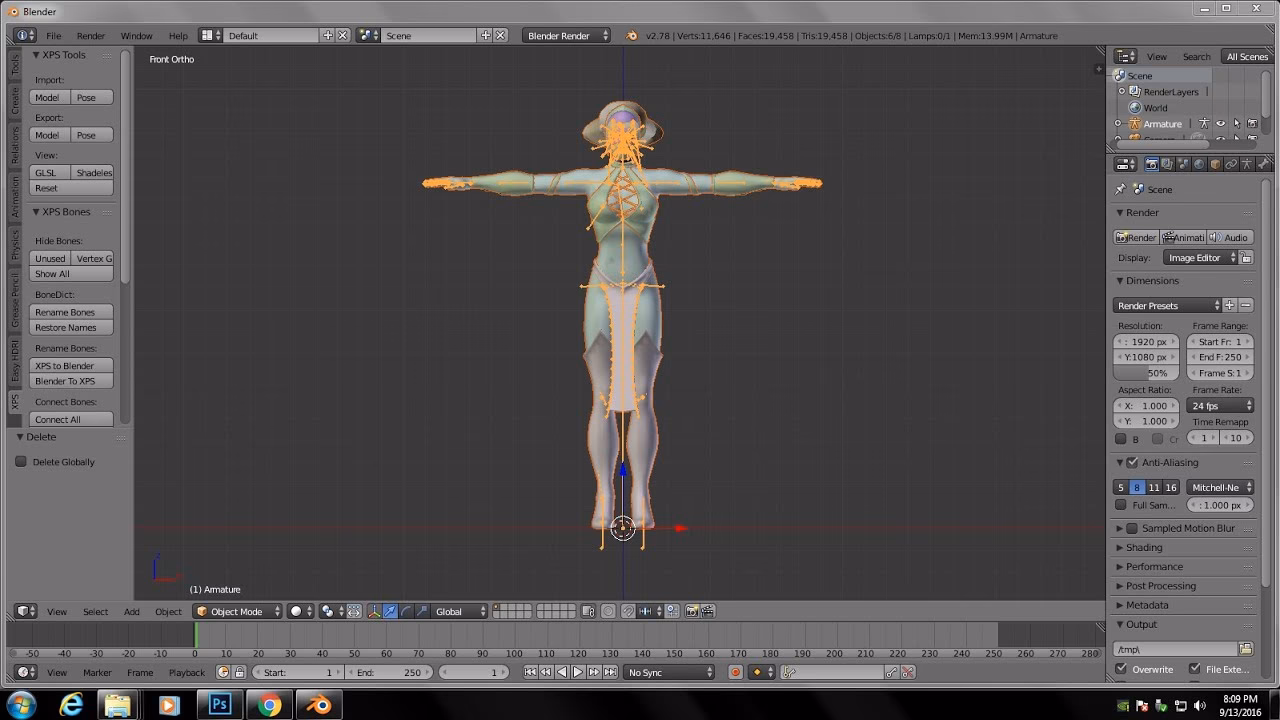Screen dimensions: 1280x720
Task: Open the Global transform orientation dropdown
Action: click(461, 611)
